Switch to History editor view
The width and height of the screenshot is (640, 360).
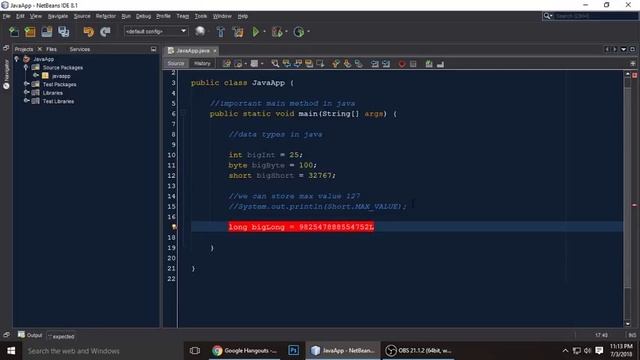(x=202, y=63)
